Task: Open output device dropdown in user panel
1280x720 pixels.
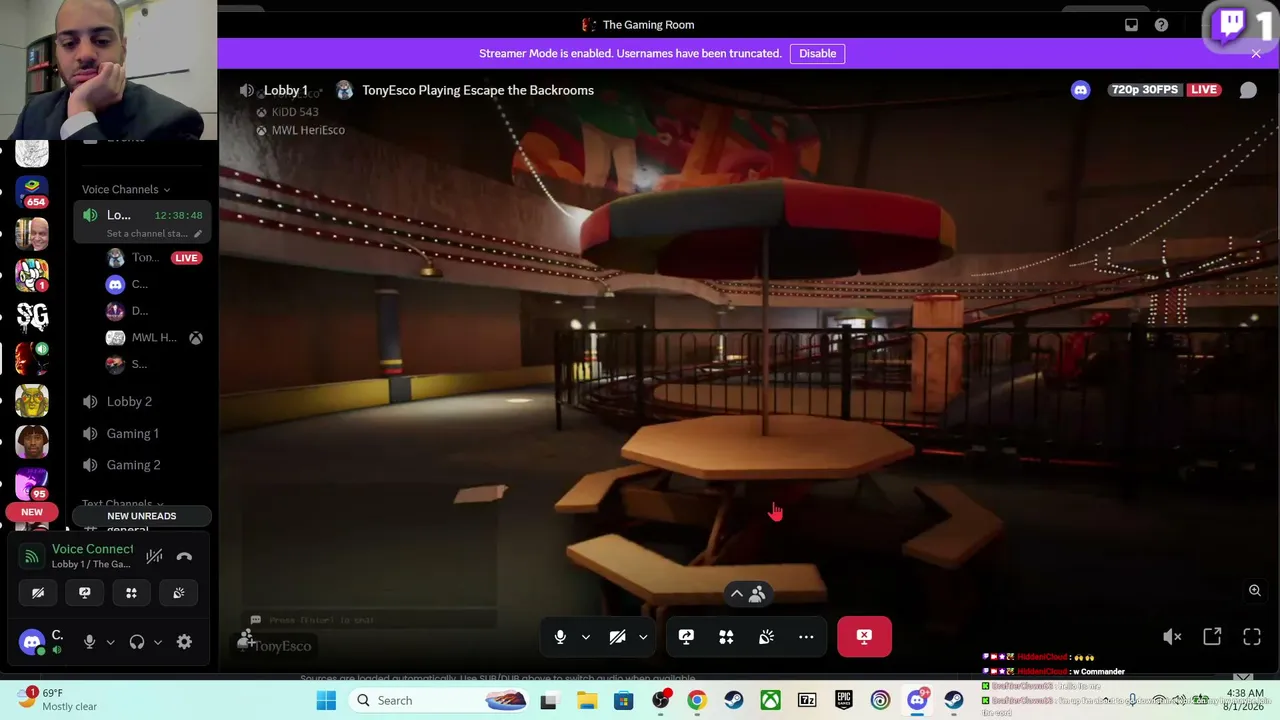Action: (158, 642)
